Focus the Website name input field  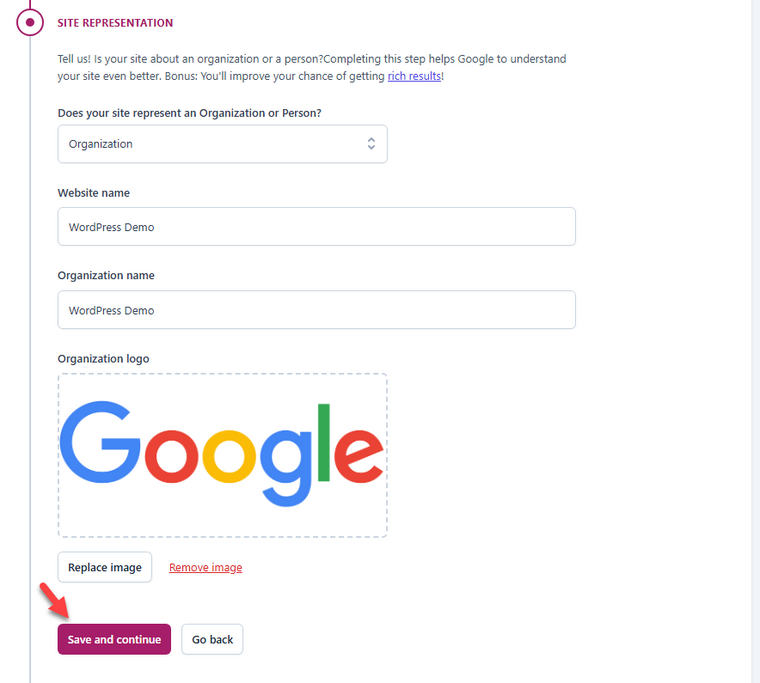tap(317, 227)
